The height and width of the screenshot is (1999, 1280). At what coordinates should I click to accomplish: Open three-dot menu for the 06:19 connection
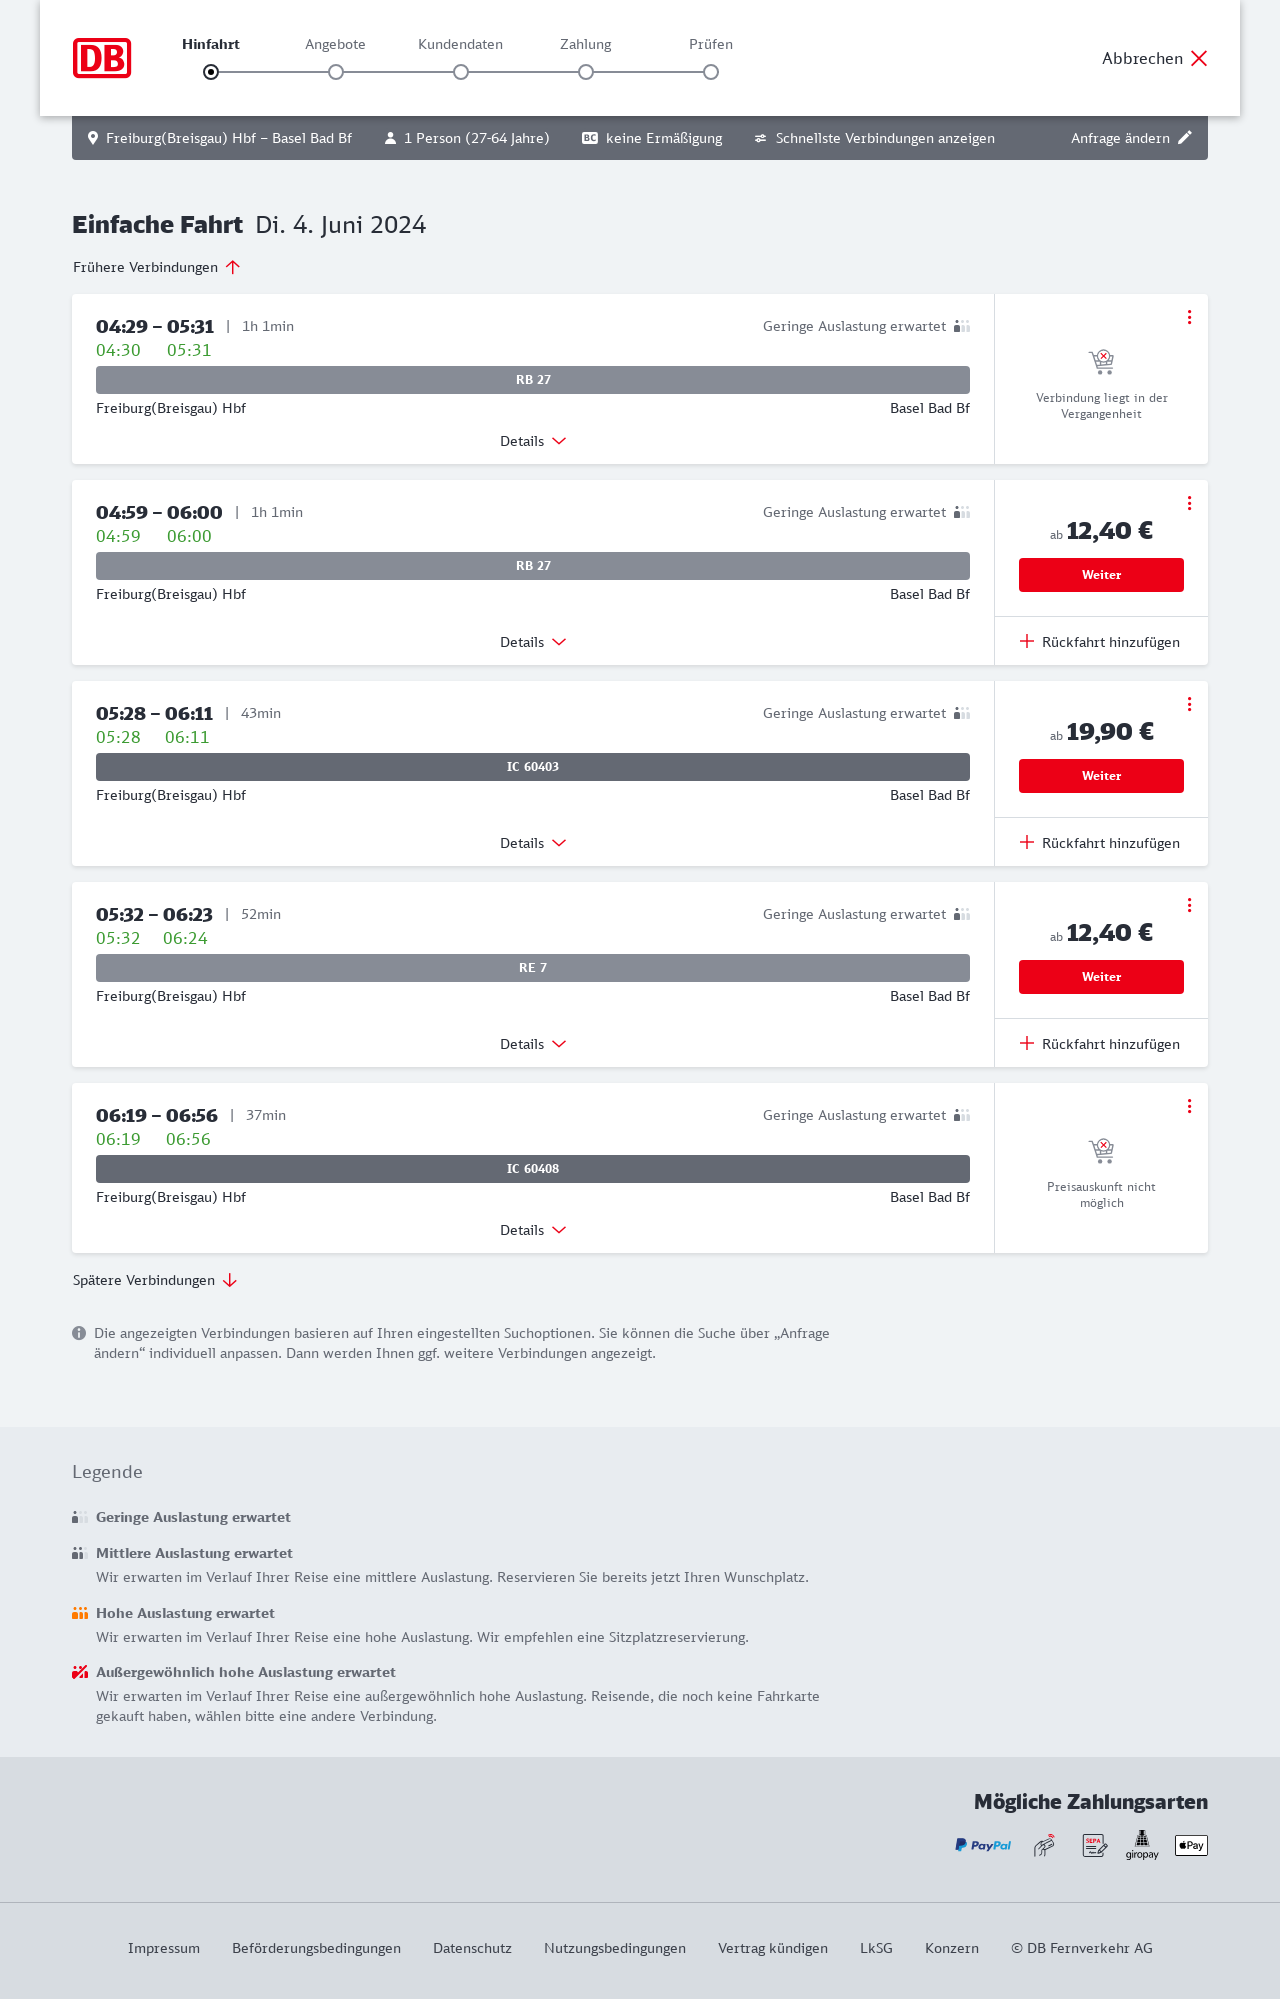1189,1106
